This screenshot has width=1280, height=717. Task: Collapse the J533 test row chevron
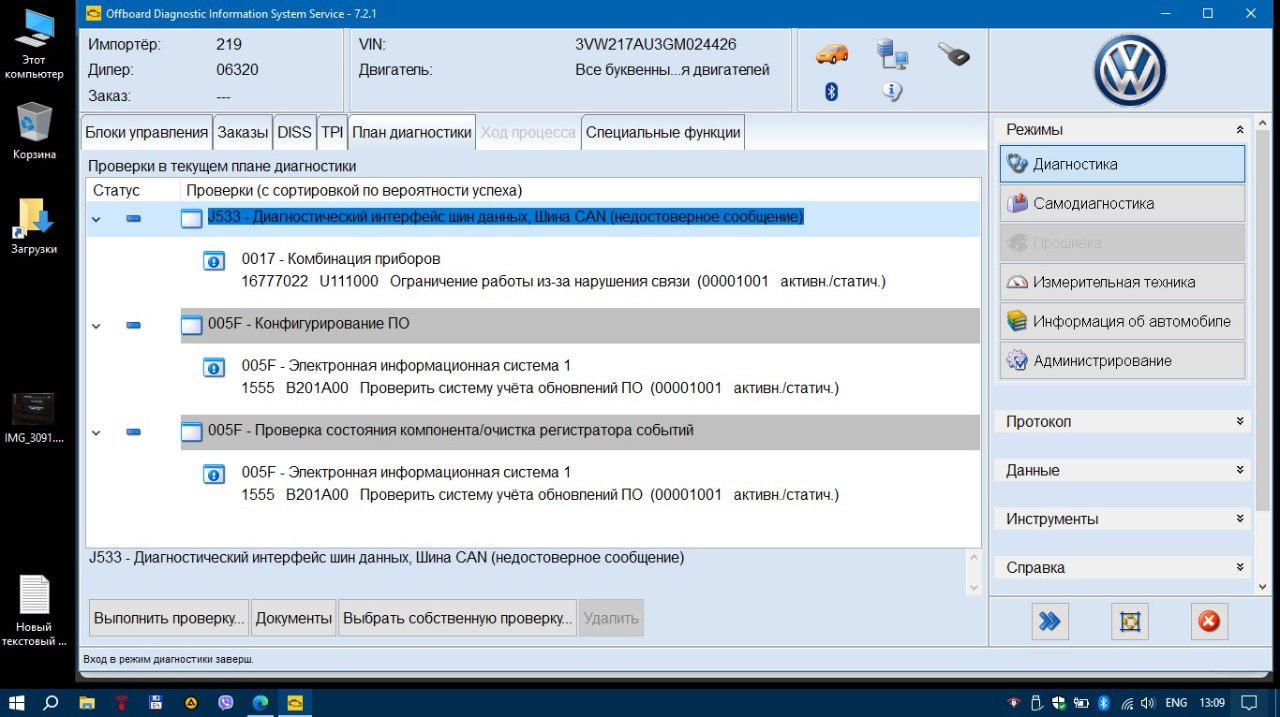(x=97, y=218)
